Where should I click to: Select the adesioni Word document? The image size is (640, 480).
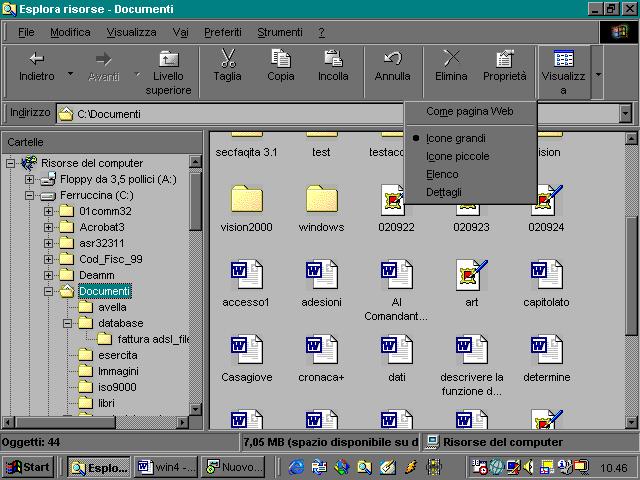(321, 273)
